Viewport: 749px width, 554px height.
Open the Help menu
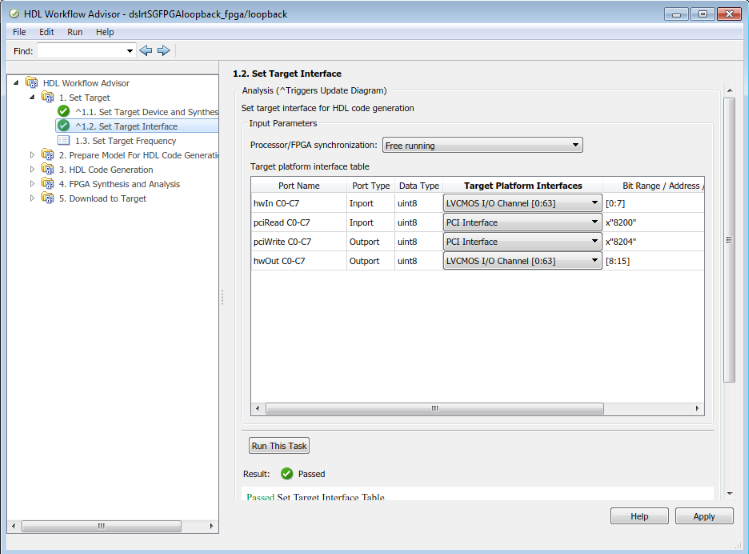[x=105, y=32]
